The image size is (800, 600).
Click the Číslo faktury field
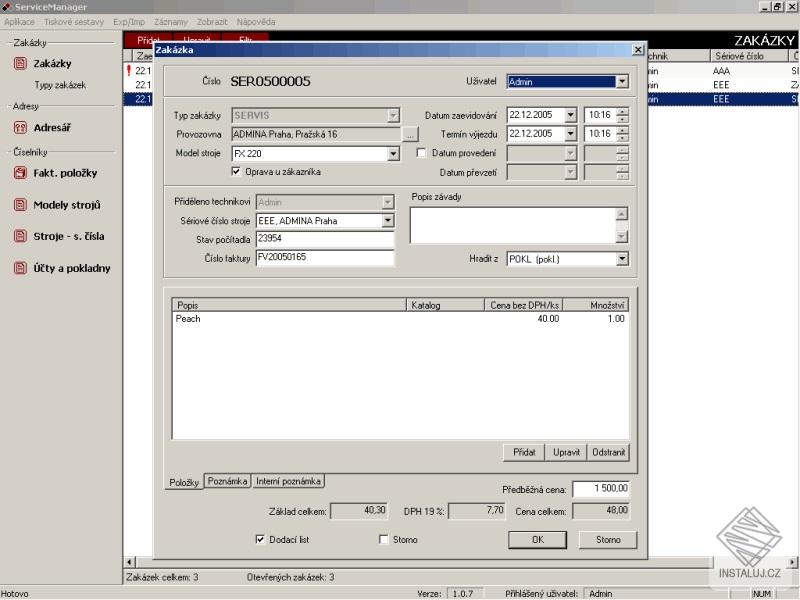[326, 258]
